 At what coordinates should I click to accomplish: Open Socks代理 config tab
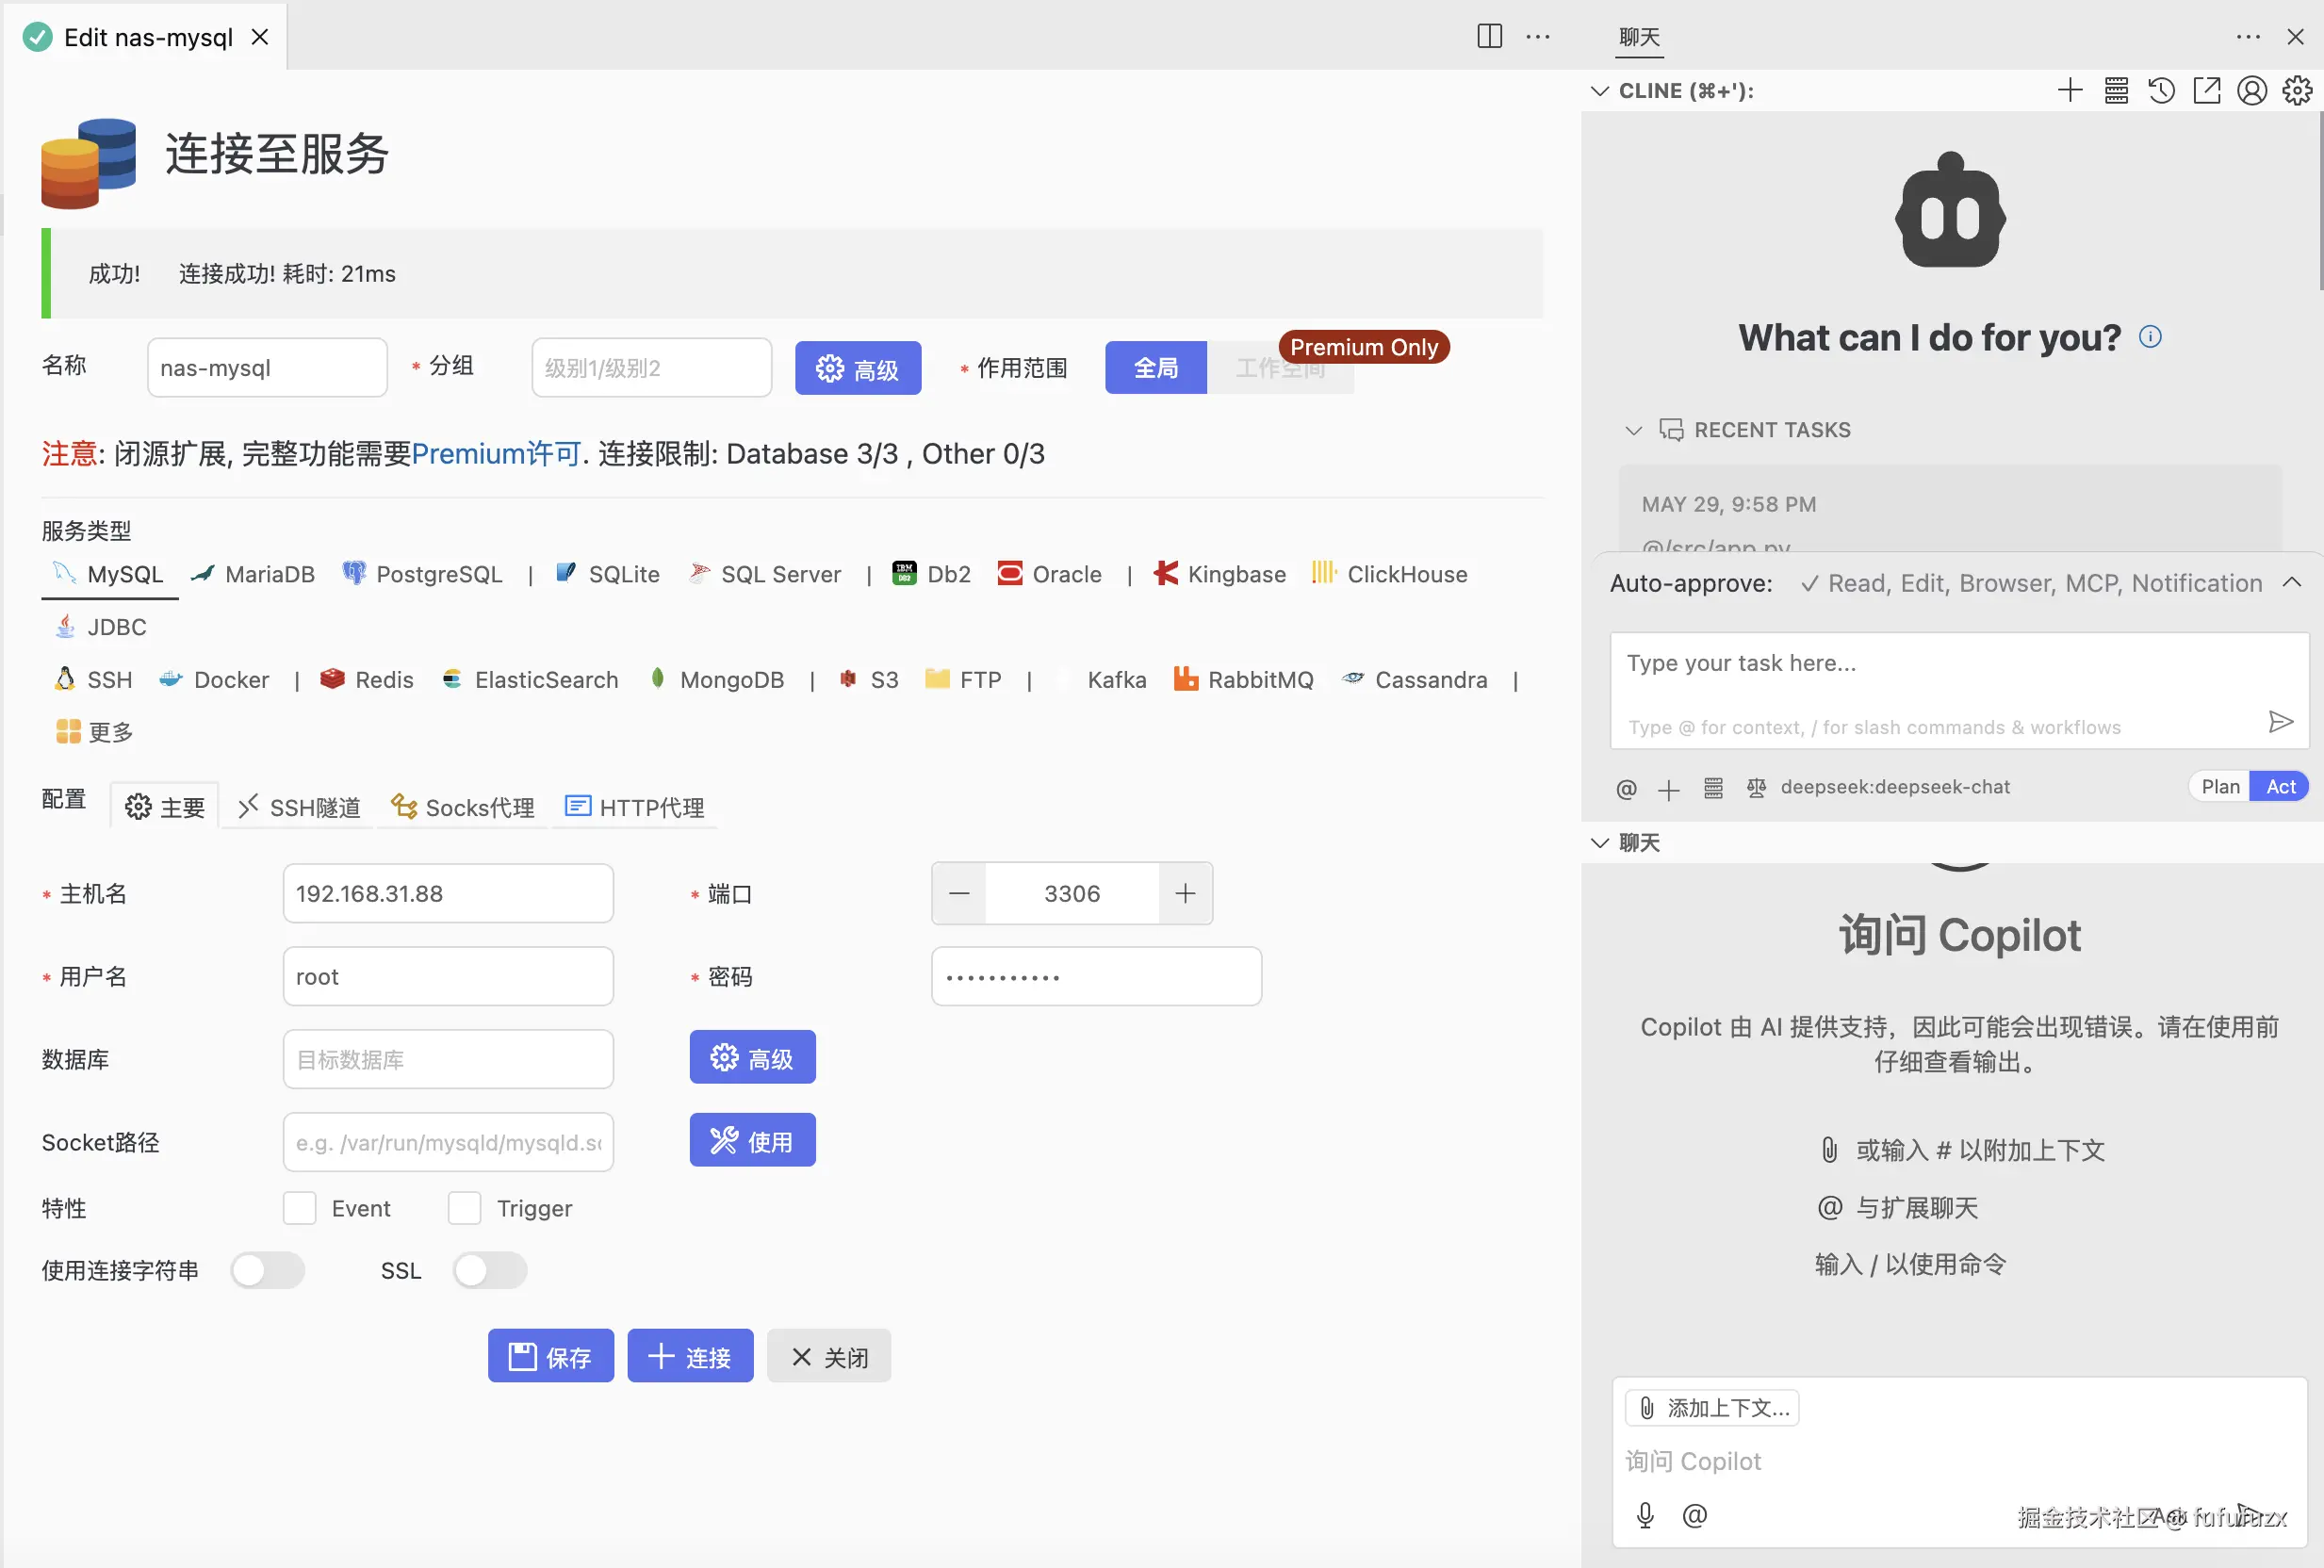tap(462, 807)
